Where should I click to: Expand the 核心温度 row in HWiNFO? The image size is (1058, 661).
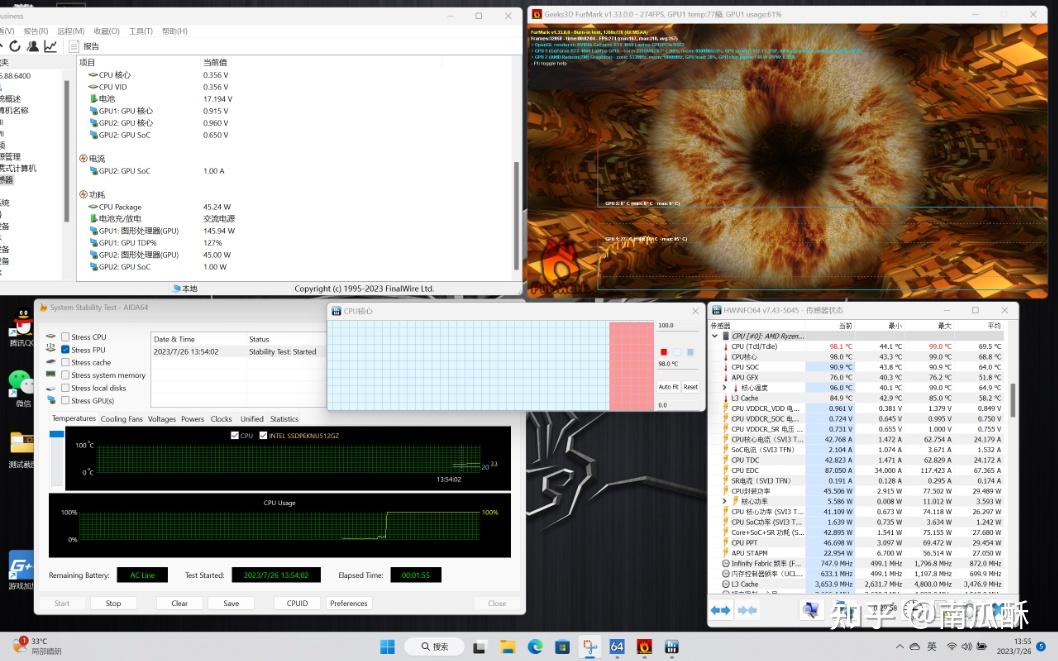click(724, 388)
